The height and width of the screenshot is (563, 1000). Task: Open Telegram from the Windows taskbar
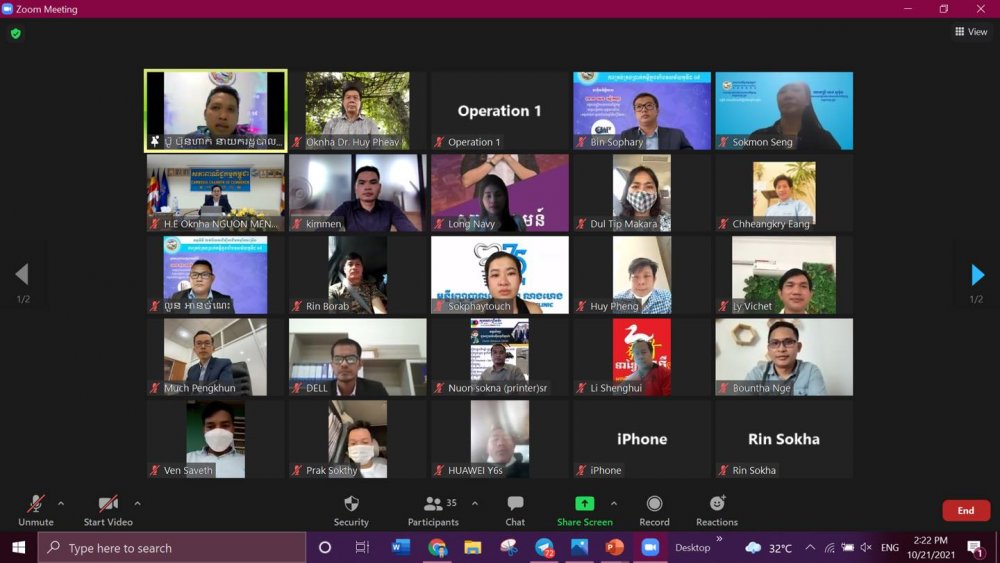point(545,547)
